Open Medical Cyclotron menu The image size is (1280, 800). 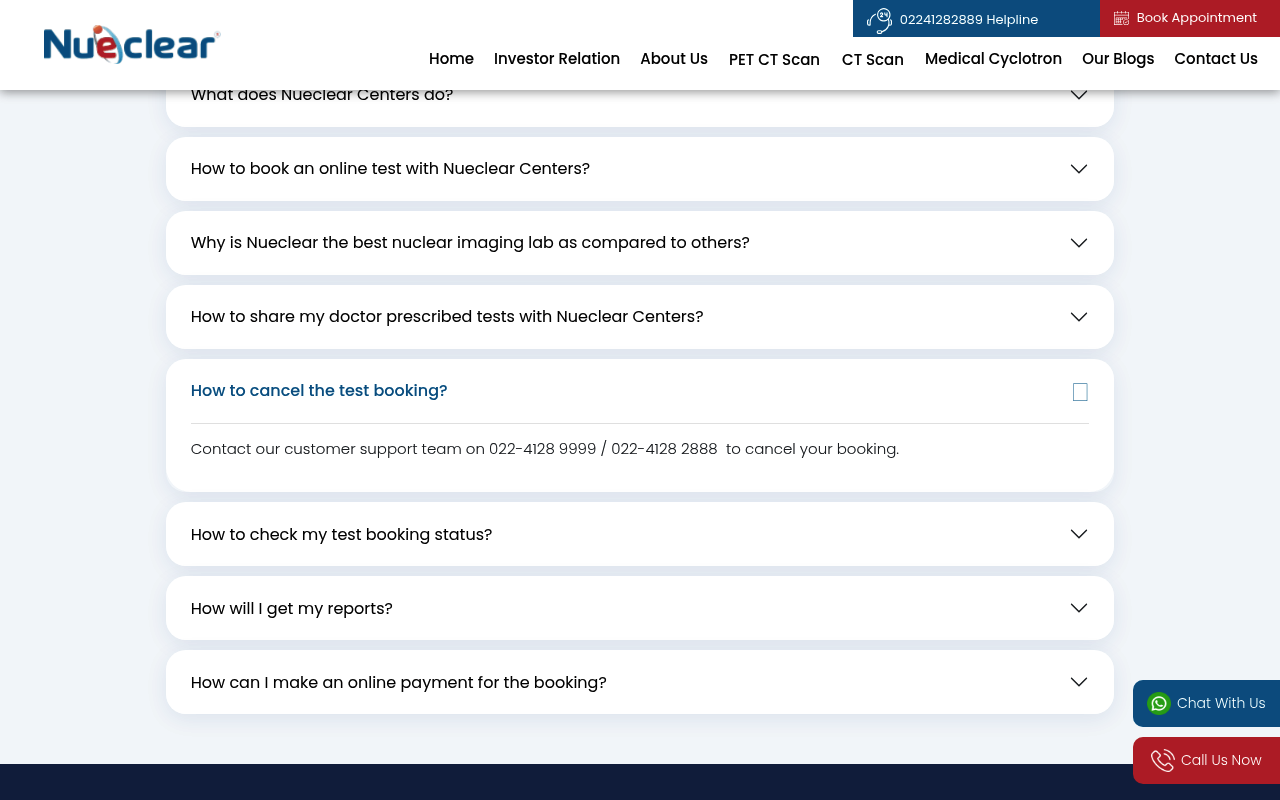click(993, 59)
